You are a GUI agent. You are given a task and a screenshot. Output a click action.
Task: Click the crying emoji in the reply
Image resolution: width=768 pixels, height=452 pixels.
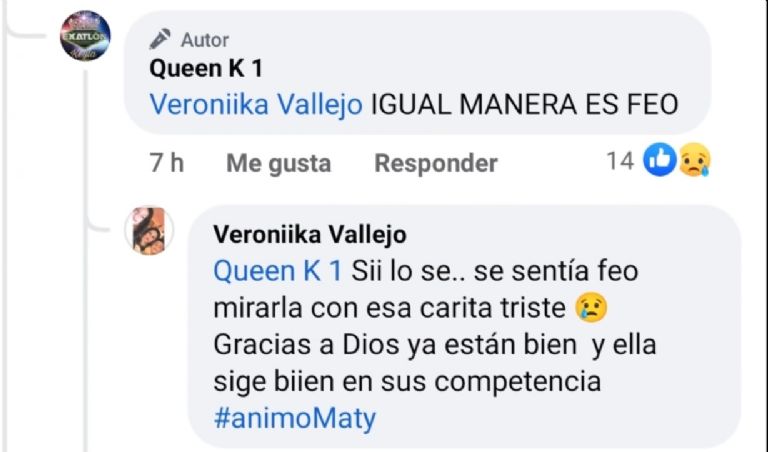point(592,308)
